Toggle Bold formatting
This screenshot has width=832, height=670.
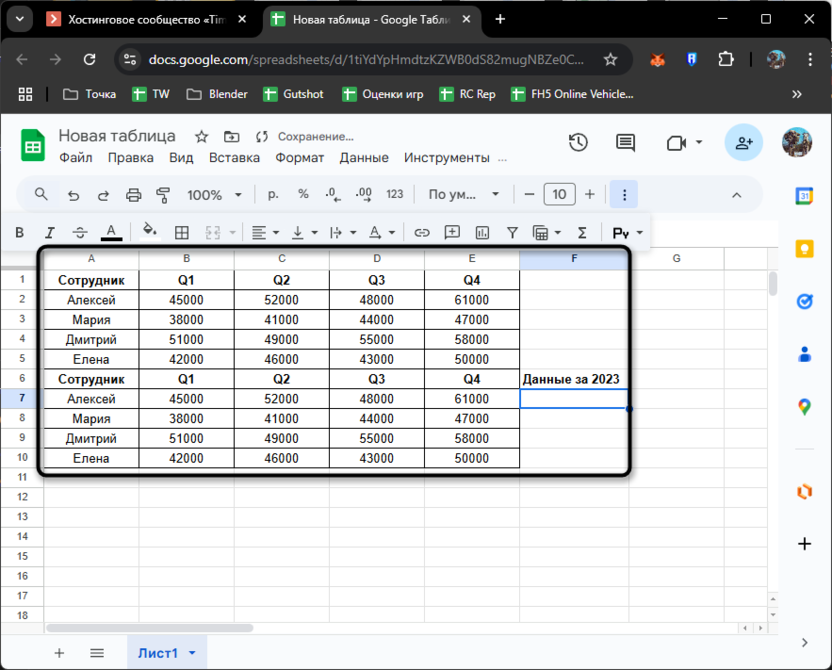click(x=19, y=233)
